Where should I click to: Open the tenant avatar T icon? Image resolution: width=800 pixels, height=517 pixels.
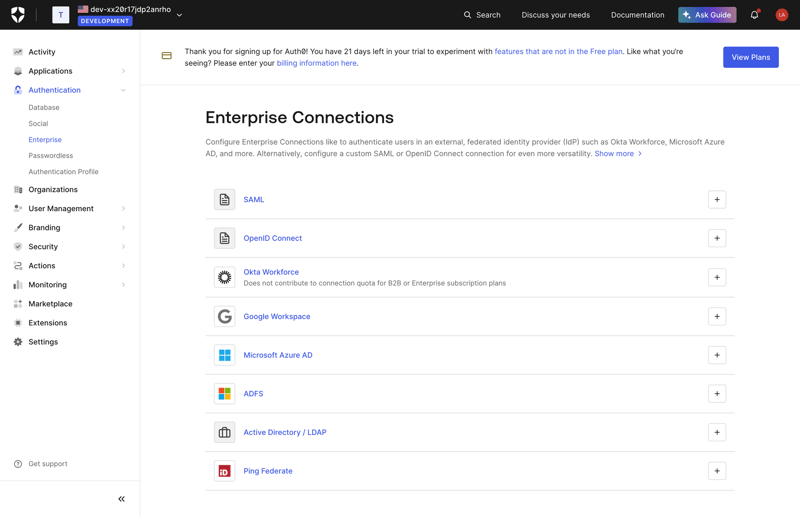click(x=61, y=15)
